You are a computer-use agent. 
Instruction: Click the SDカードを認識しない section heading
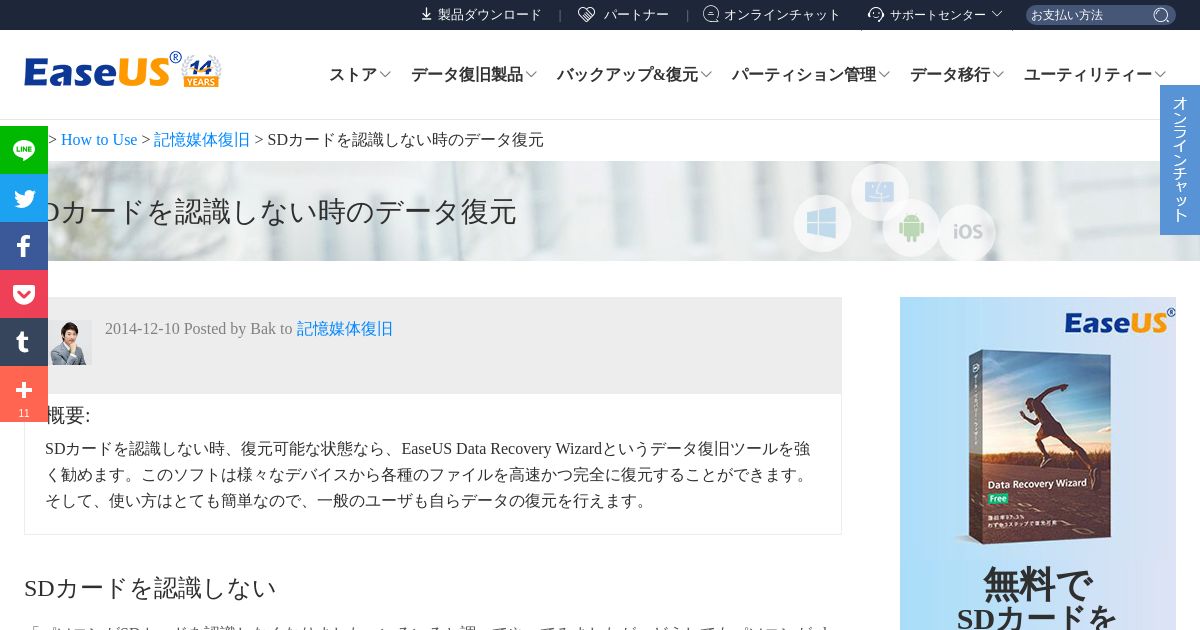tap(150, 588)
